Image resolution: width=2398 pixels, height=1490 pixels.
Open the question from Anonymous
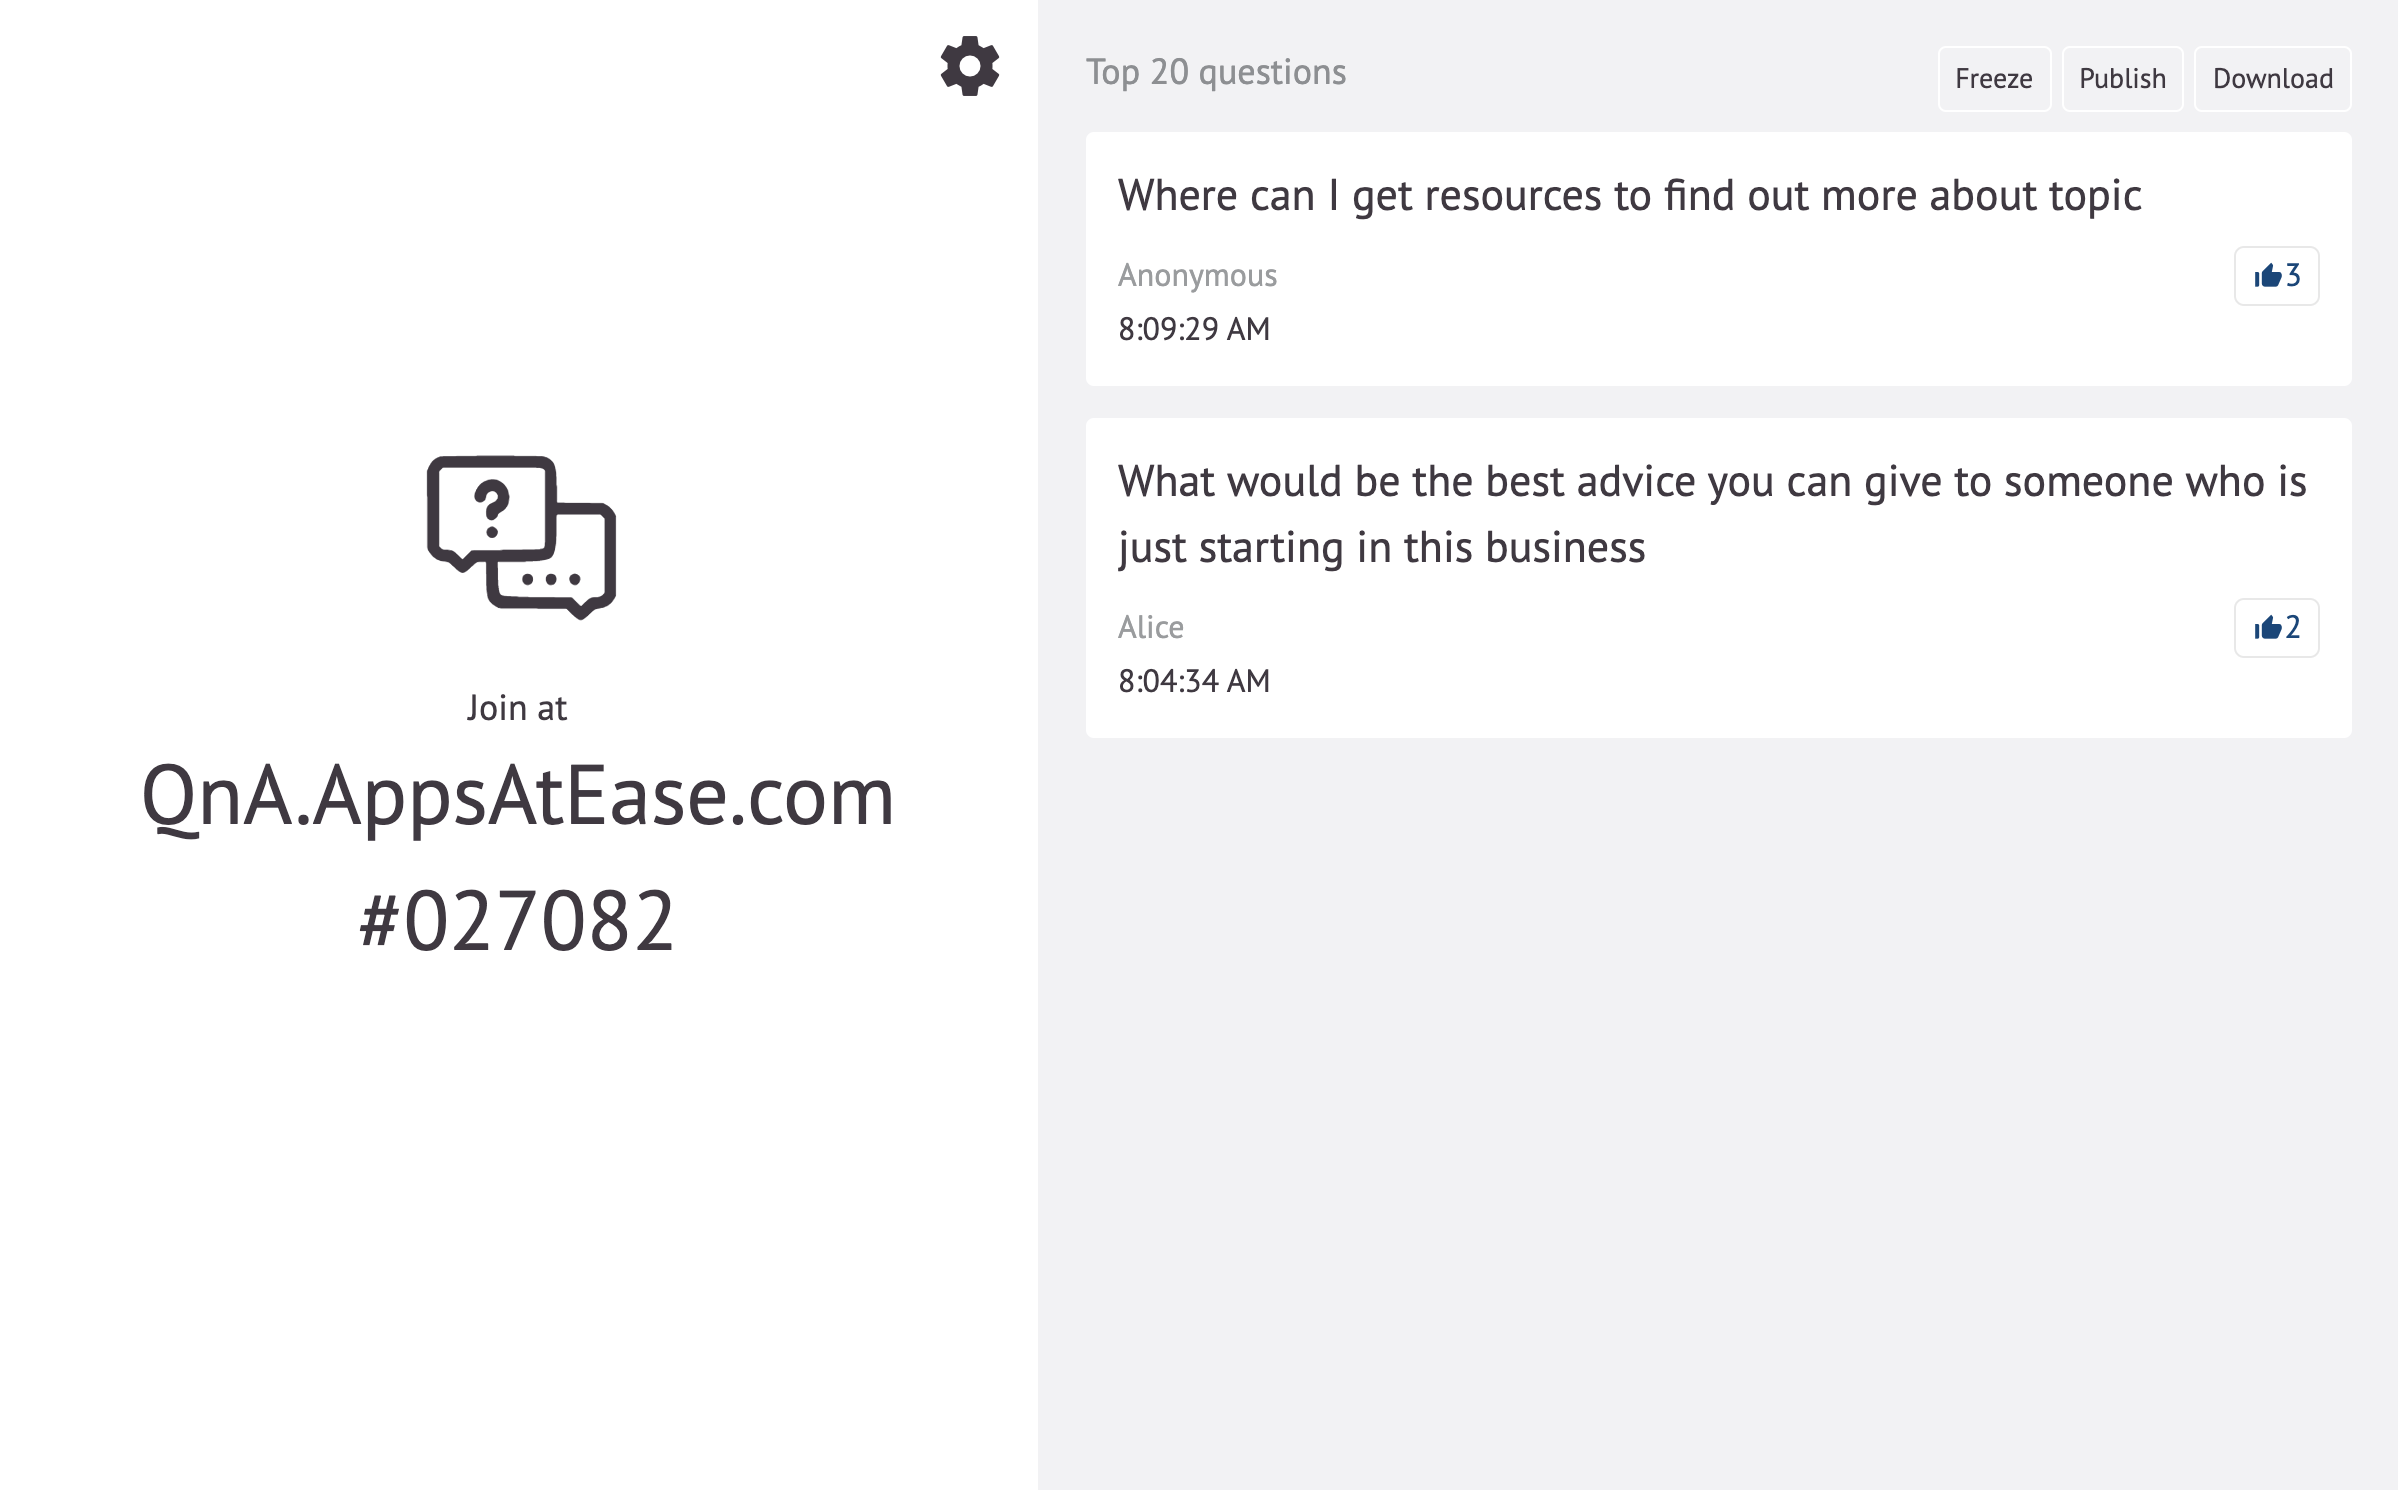[x=1630, y=196]
